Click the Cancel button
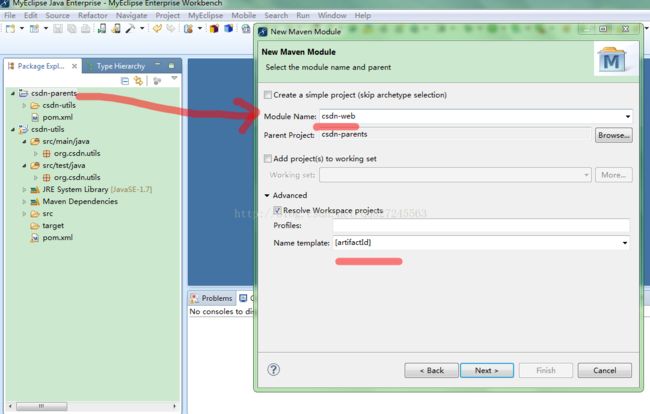Viewport: 650px width, 414px height. coord(605,370)
